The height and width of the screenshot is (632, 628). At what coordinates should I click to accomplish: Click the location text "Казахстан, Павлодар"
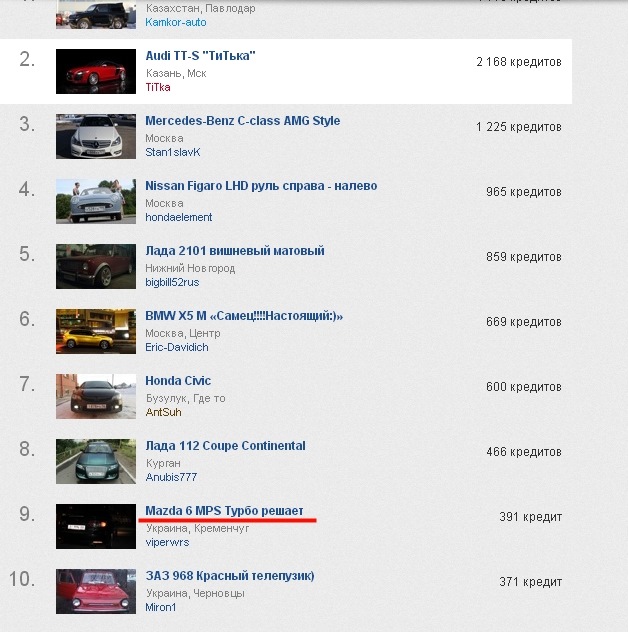[200, 8]
